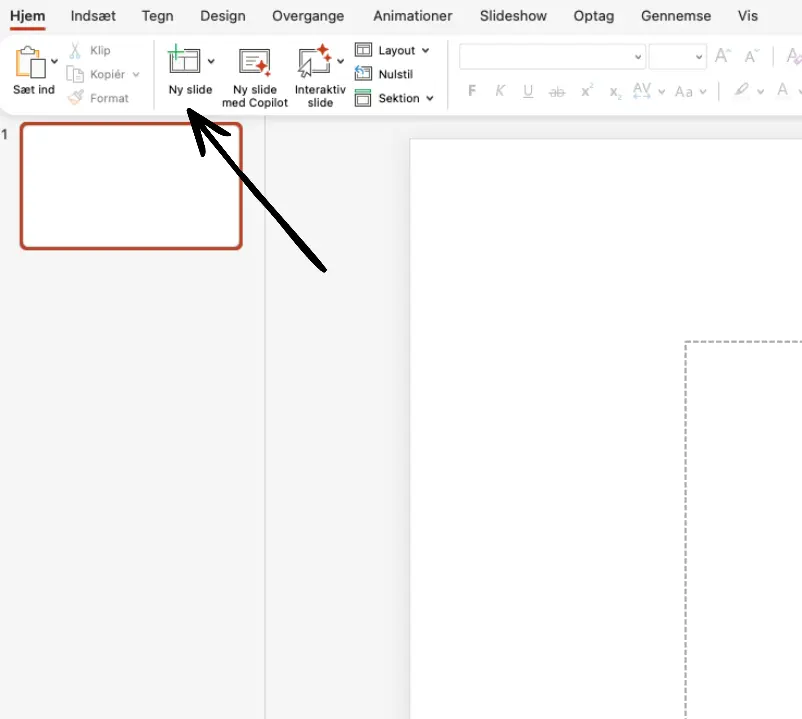Click the character spacing AV icon
Screen dimensions: 802x719
(x=641, y=91)
